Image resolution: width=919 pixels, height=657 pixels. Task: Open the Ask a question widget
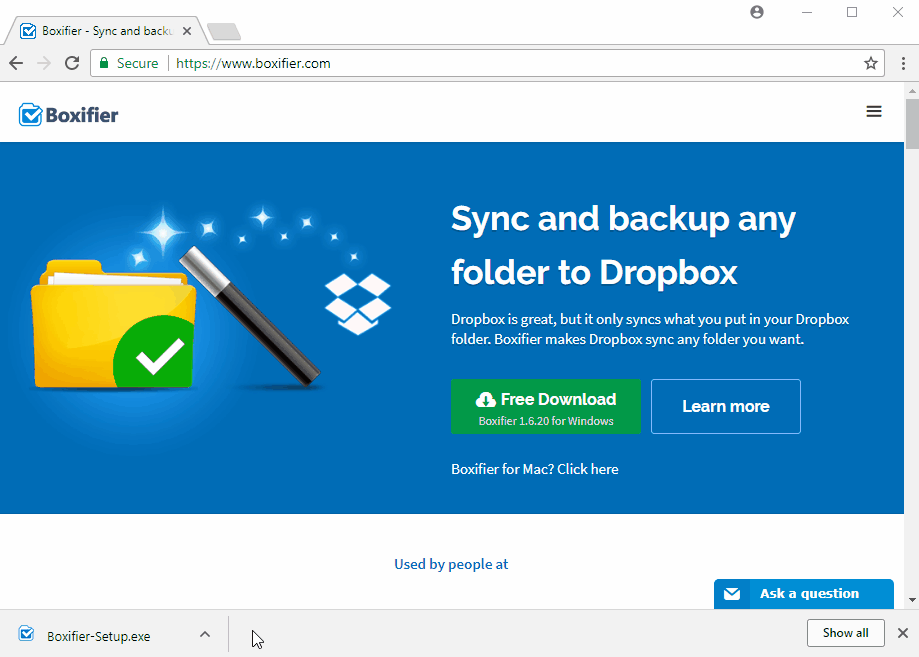[x=804, y=594]
